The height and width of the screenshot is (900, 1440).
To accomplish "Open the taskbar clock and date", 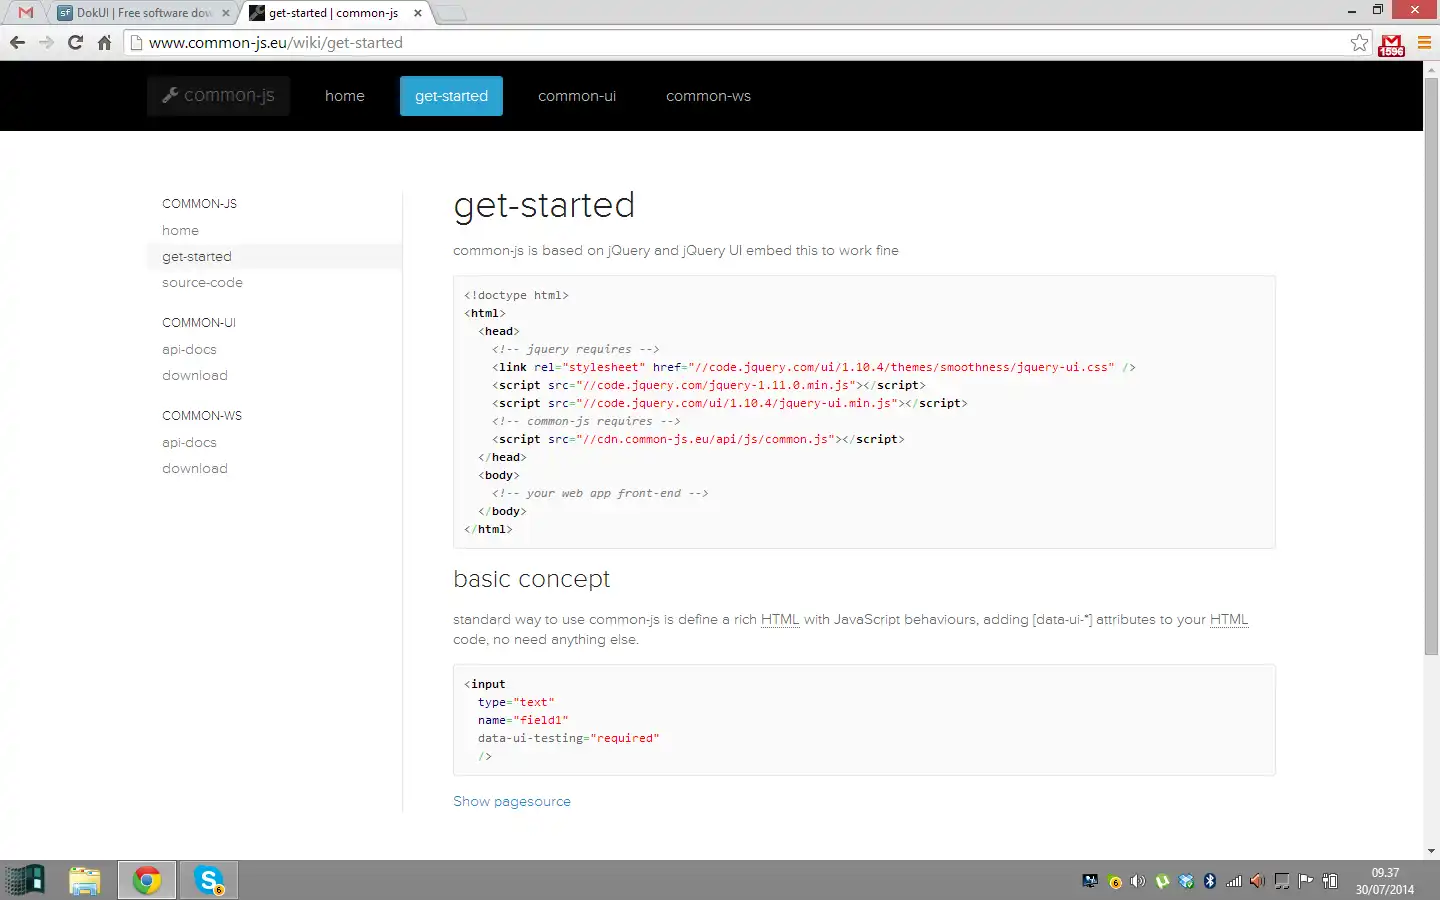I will [1385, 881].
